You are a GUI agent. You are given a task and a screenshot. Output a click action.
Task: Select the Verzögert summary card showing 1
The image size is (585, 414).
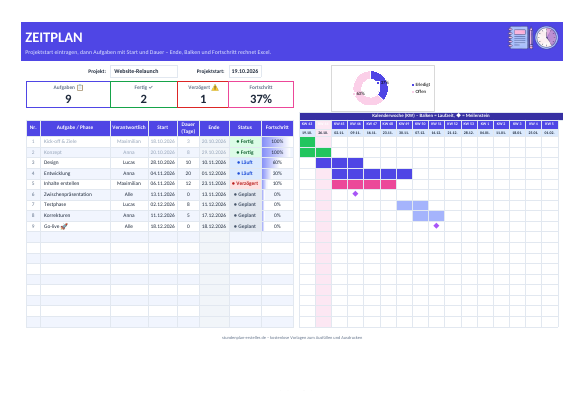(x=203, y=95)
